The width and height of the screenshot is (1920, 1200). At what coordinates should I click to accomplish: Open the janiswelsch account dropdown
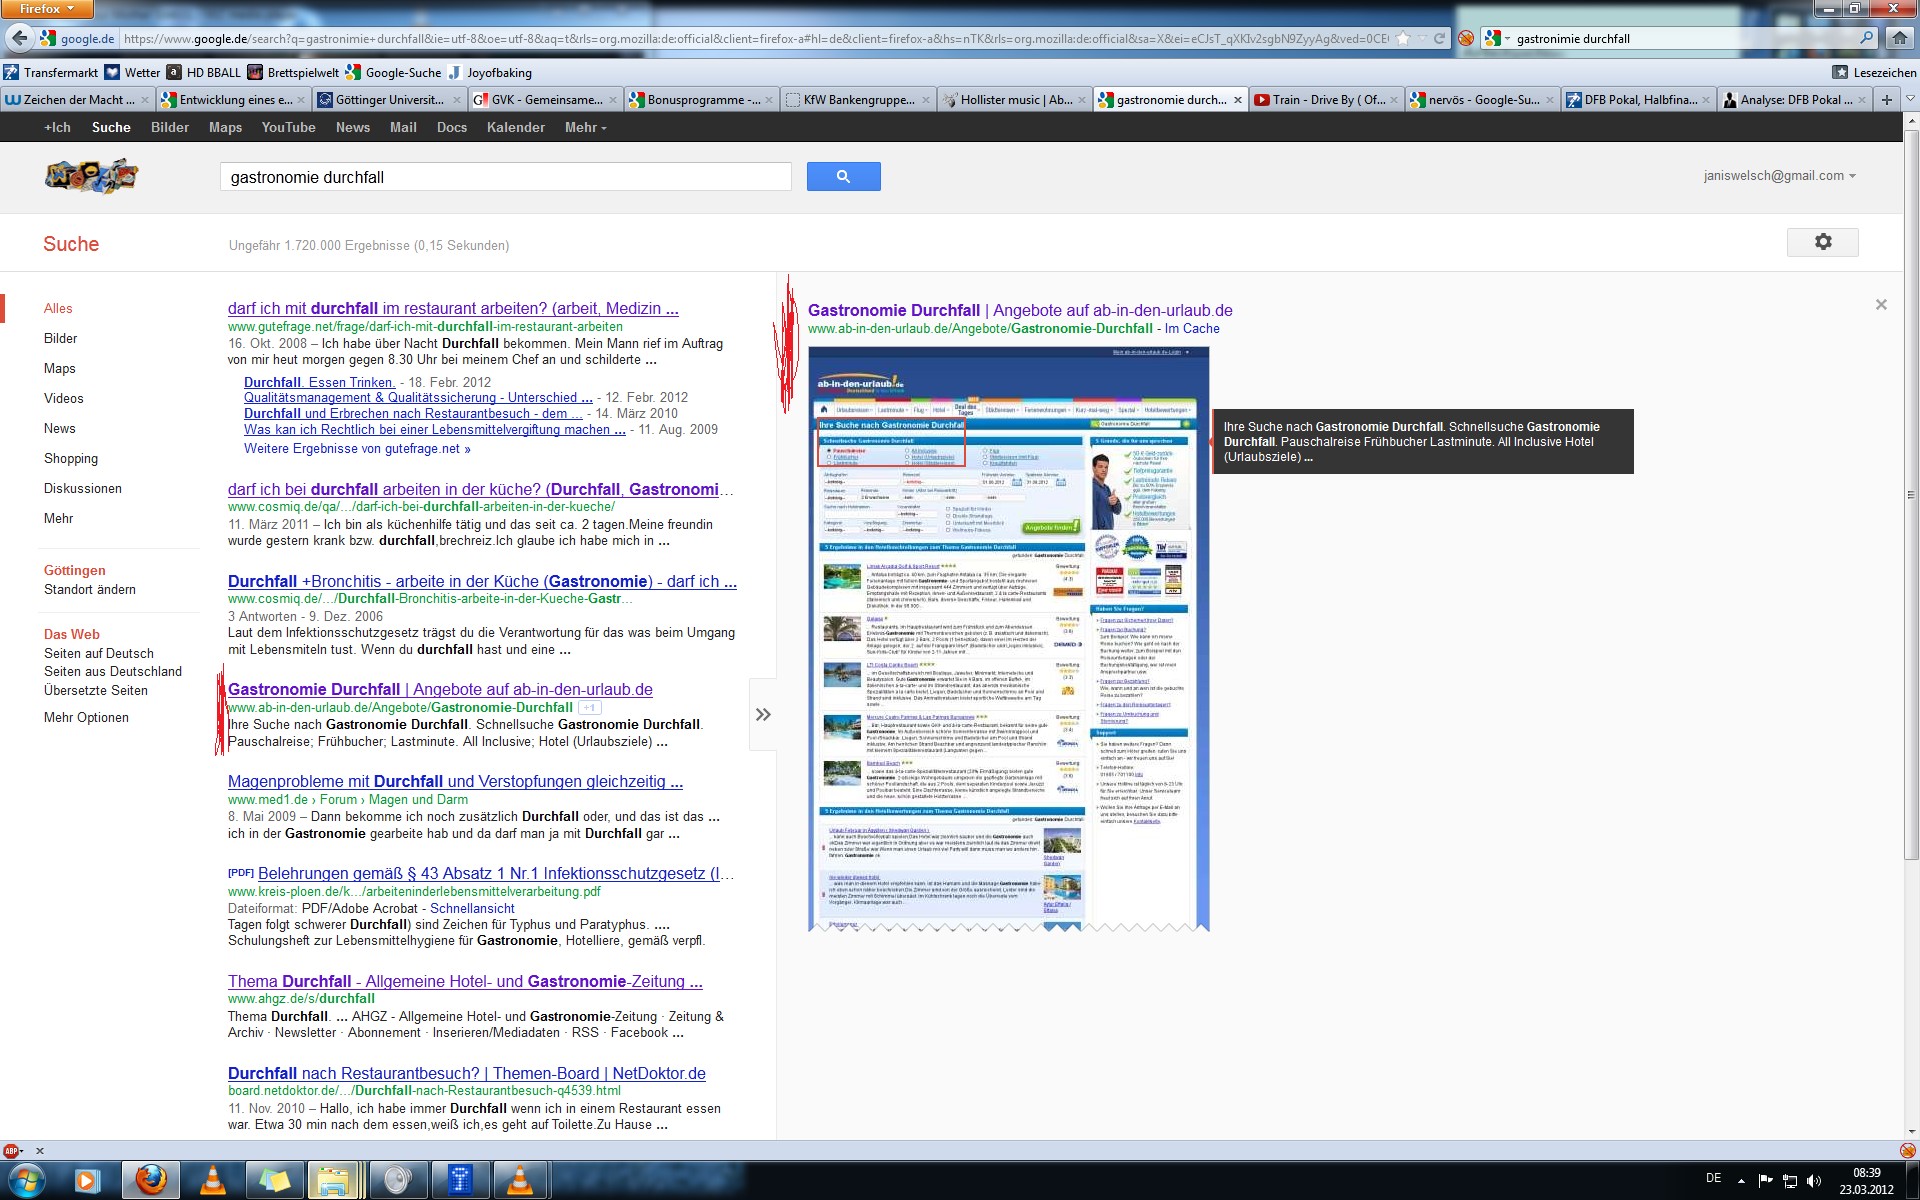click(1779, 176)
